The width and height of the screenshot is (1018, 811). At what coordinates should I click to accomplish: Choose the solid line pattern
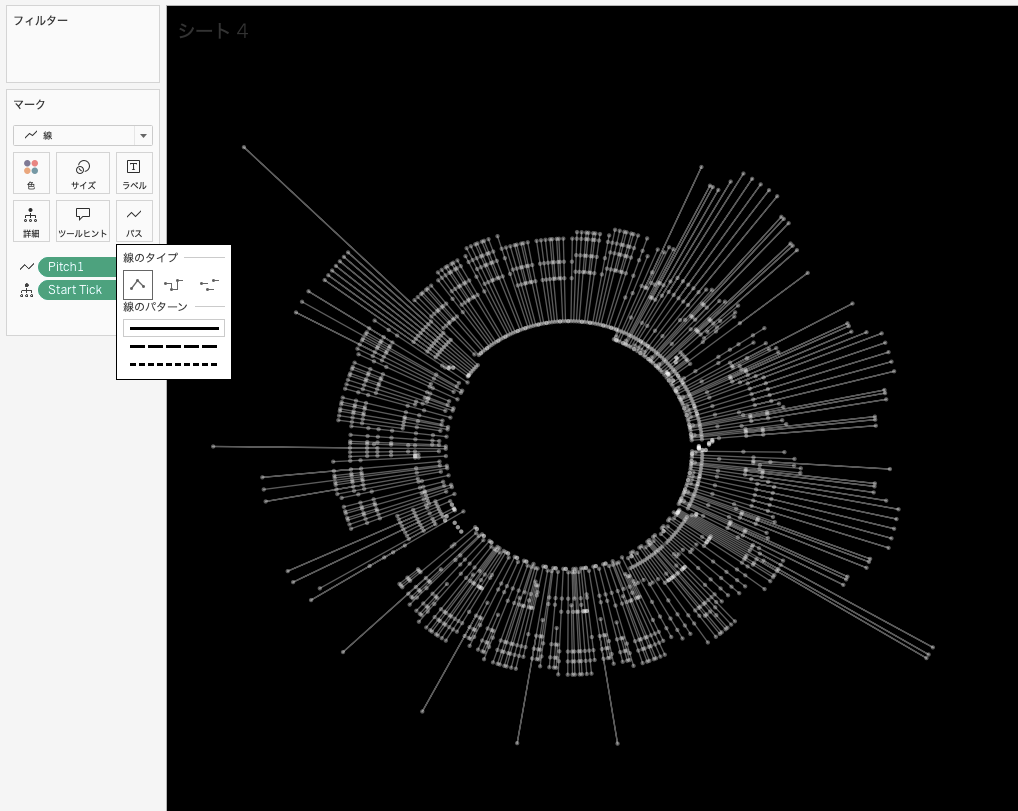coord(174,328)
